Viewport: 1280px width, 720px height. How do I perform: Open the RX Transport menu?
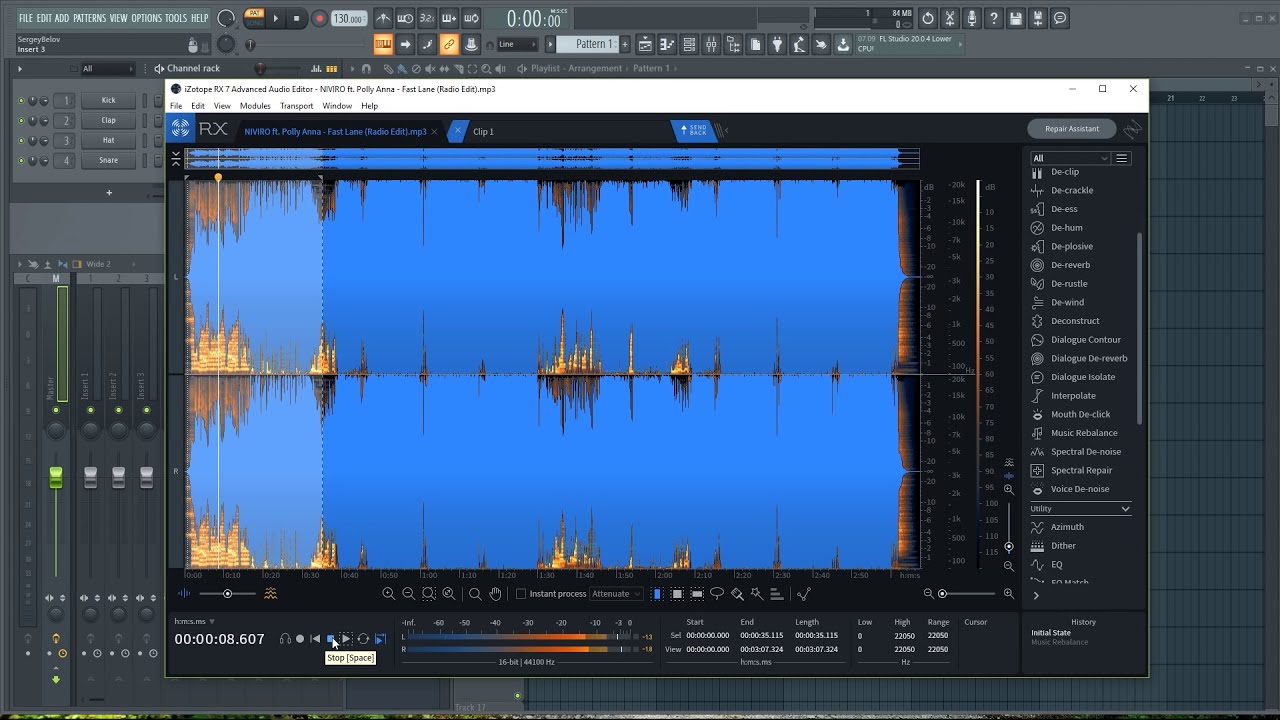[x=297, y=106]
